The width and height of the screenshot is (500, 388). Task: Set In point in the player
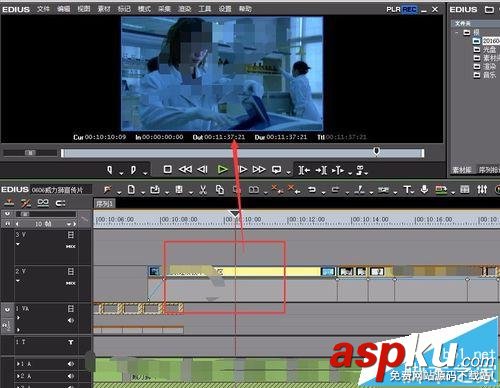tap(110, 170)
